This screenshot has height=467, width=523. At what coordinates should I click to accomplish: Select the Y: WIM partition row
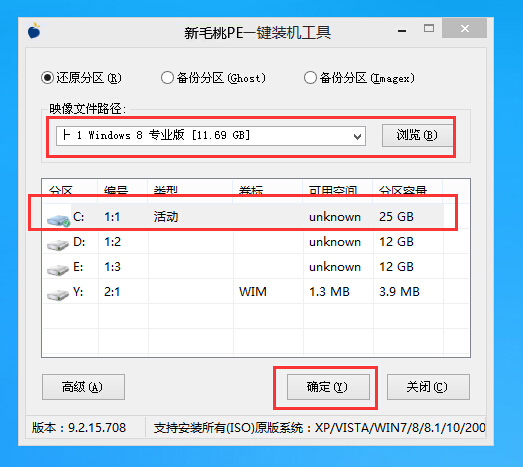[x=256, y=292]
